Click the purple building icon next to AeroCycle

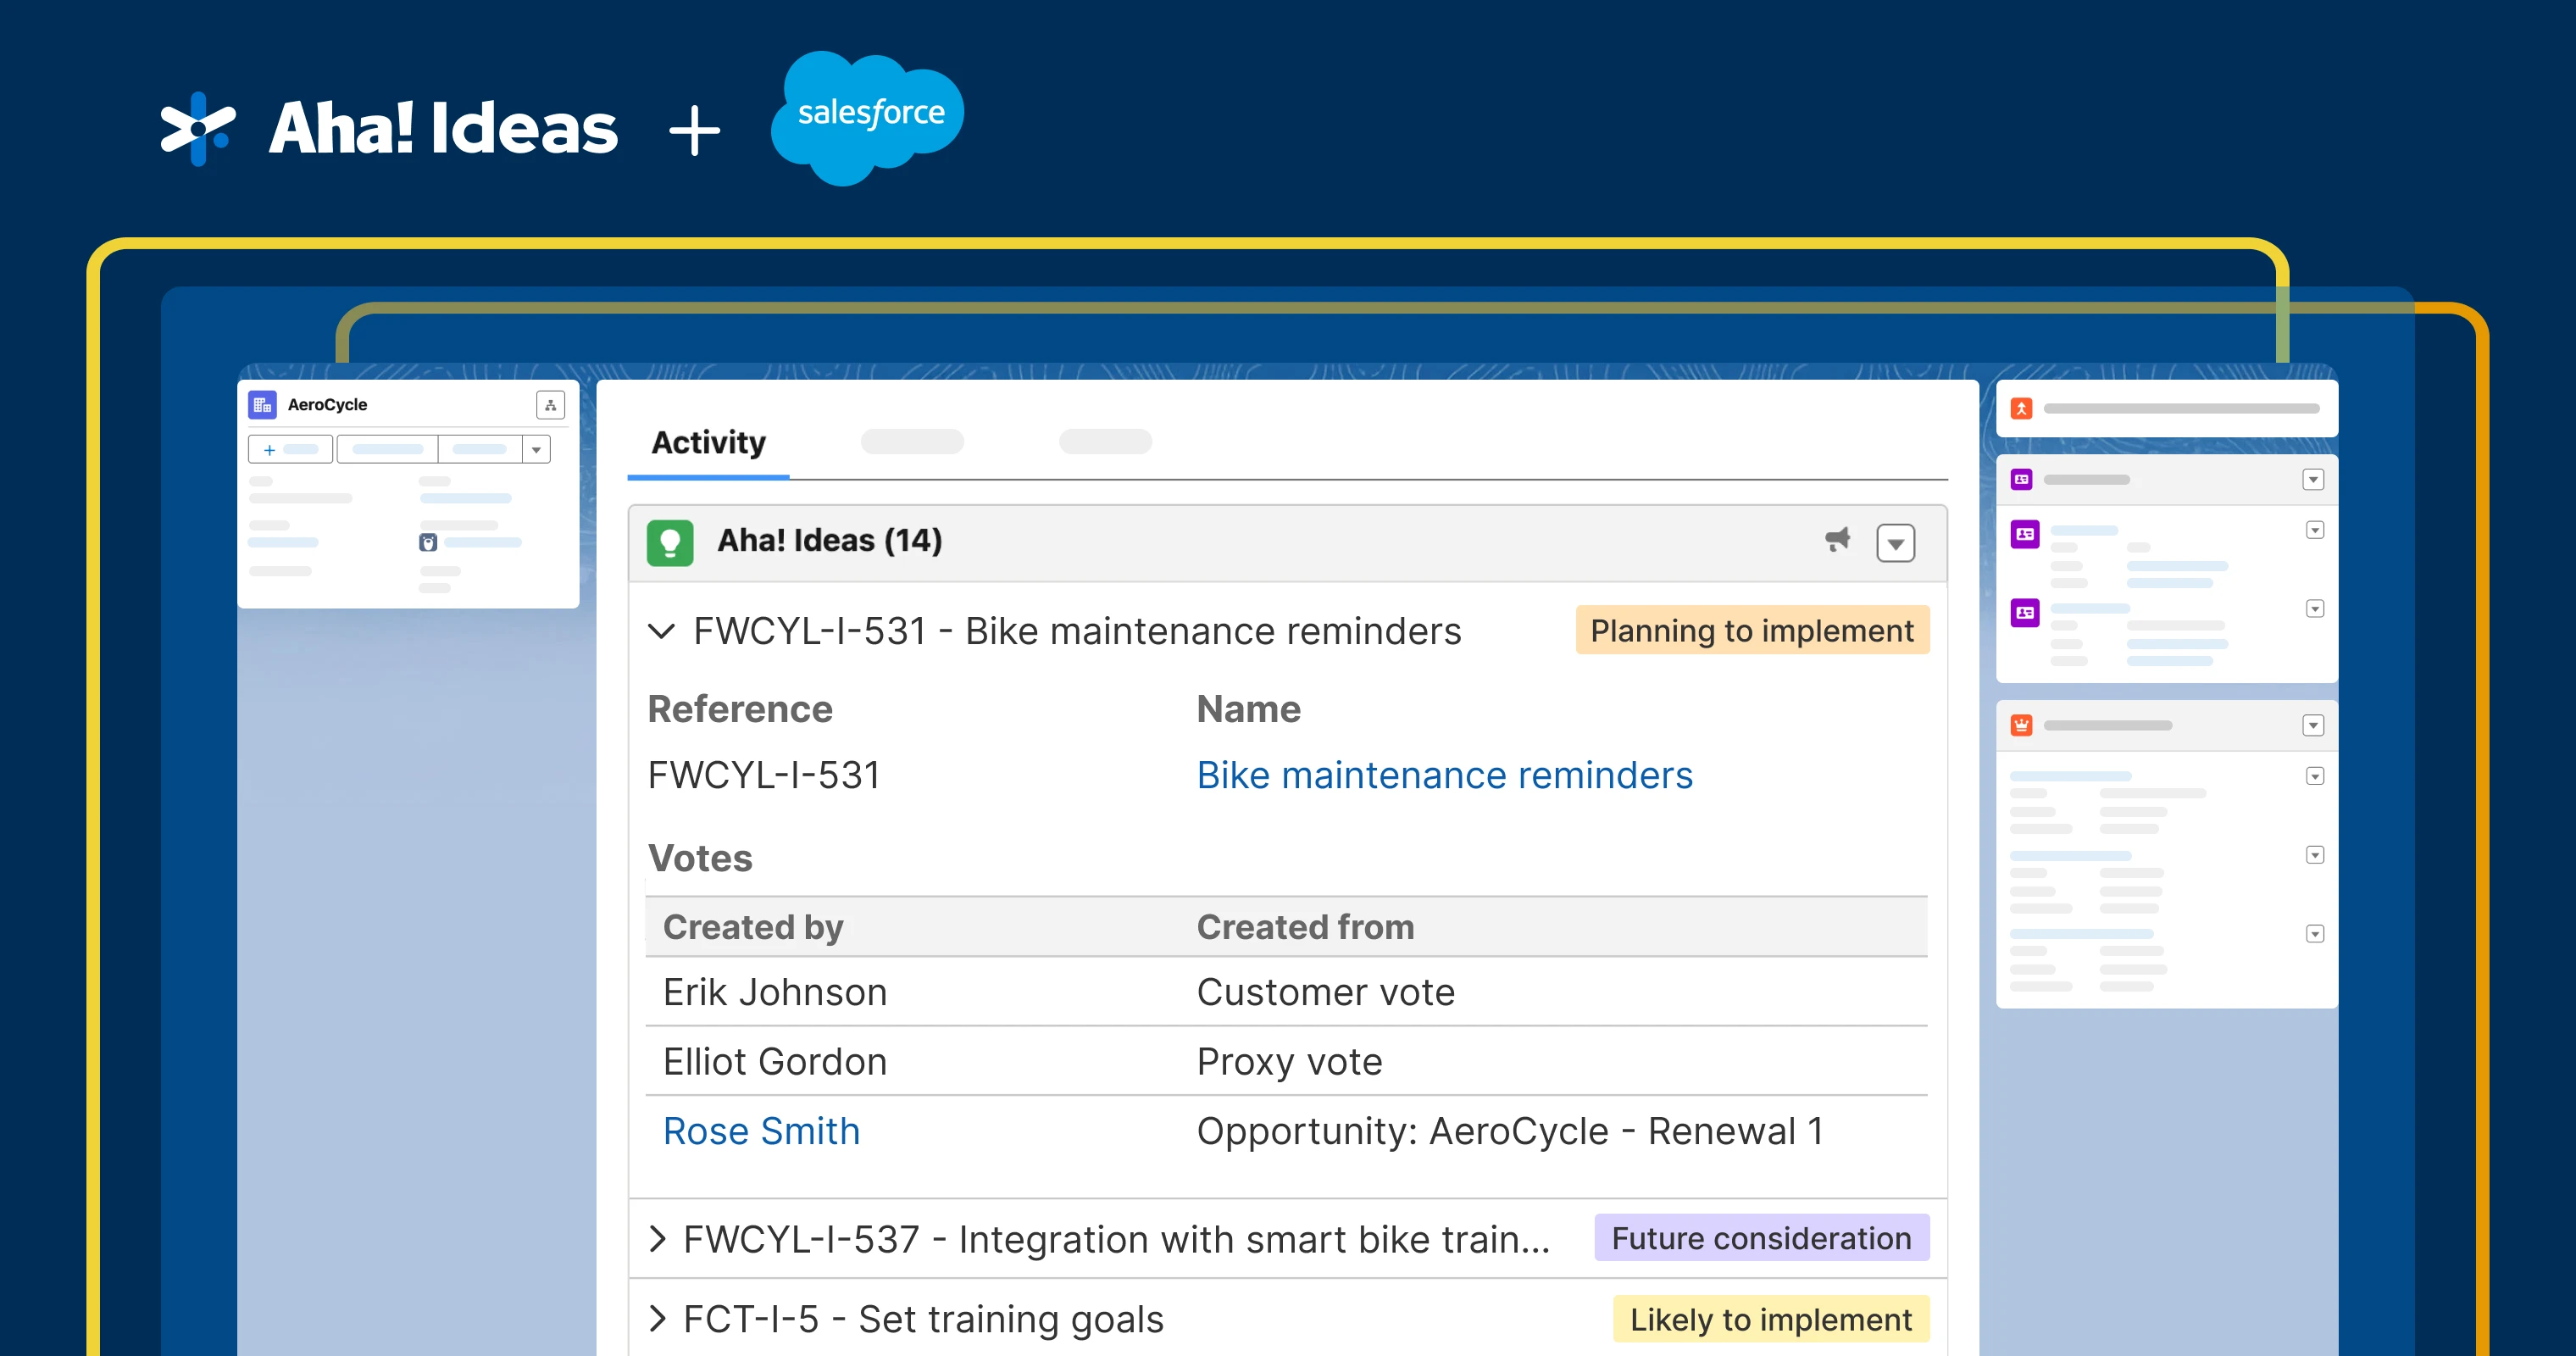262,404
